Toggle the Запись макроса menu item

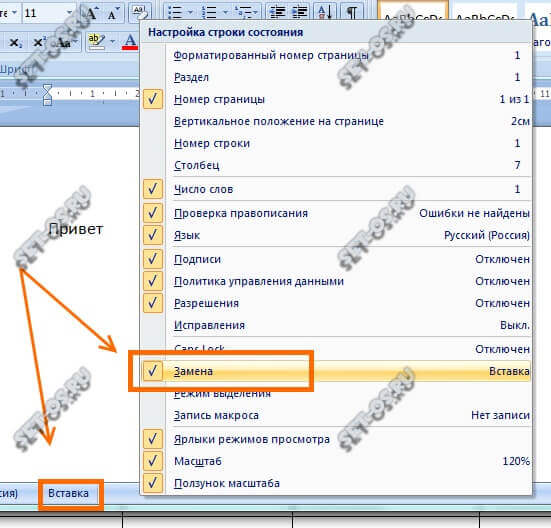[x=337, y=415]
